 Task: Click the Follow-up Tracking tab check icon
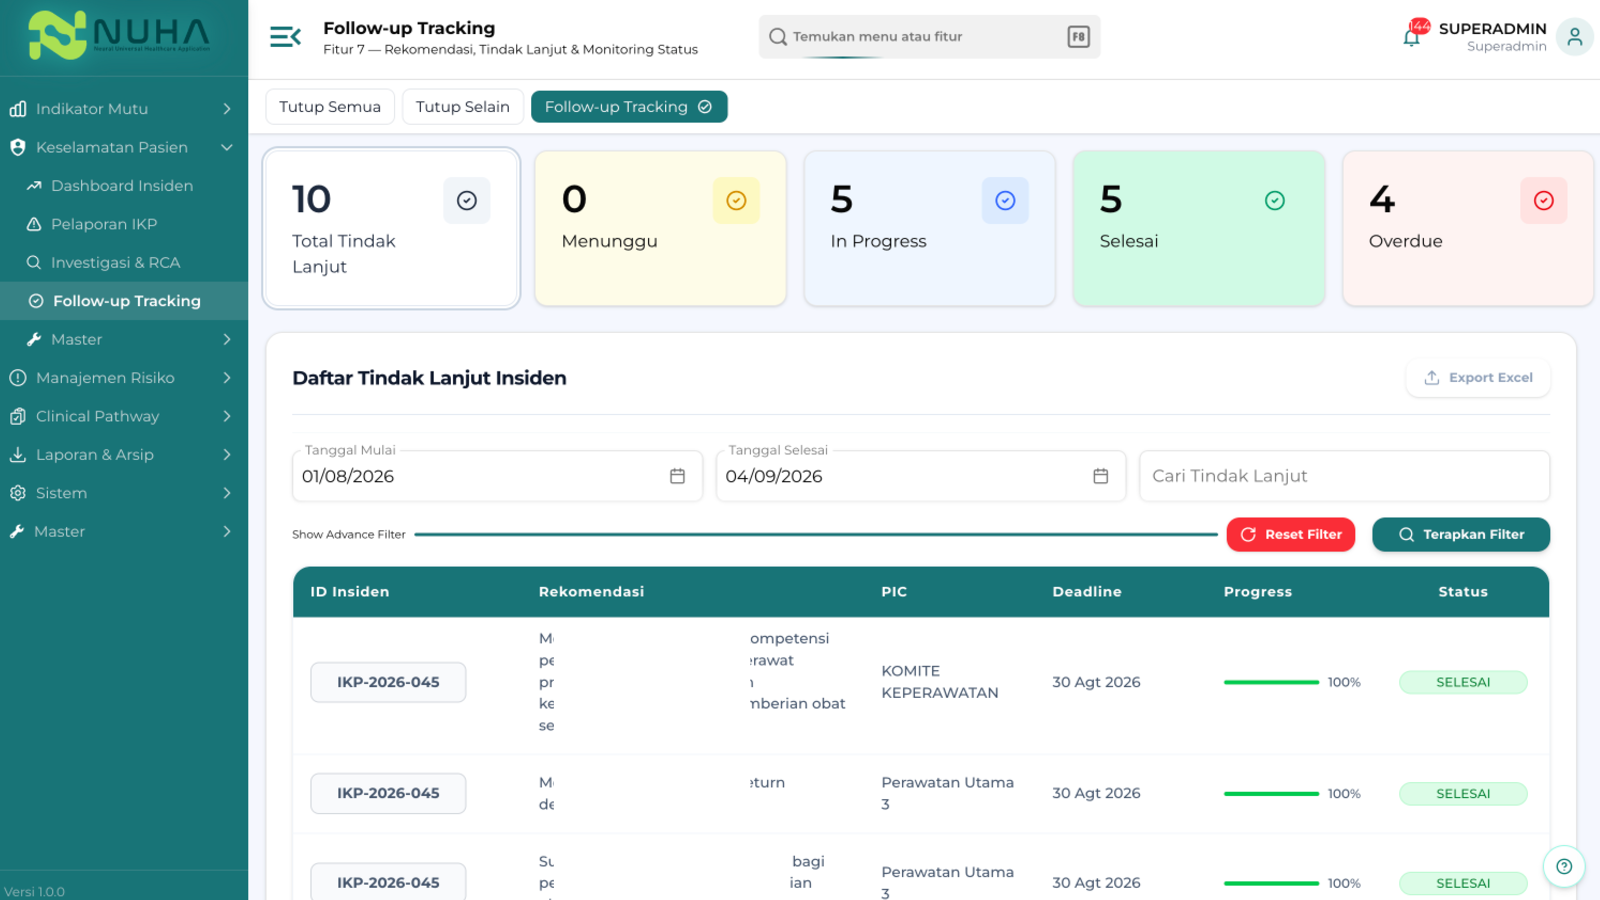[705, 107]
